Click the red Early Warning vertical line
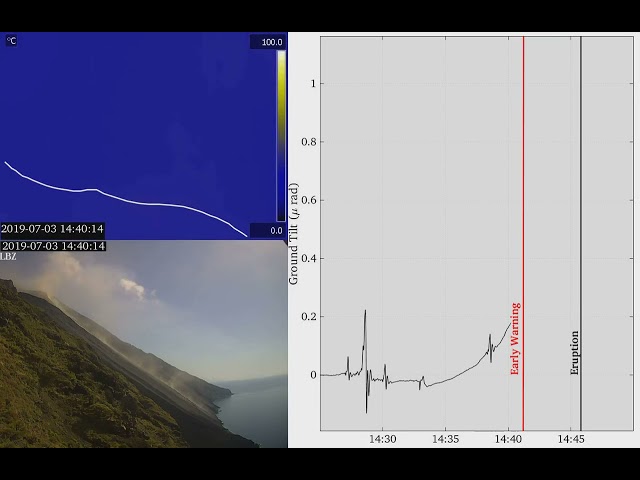 tap(523, 233)
